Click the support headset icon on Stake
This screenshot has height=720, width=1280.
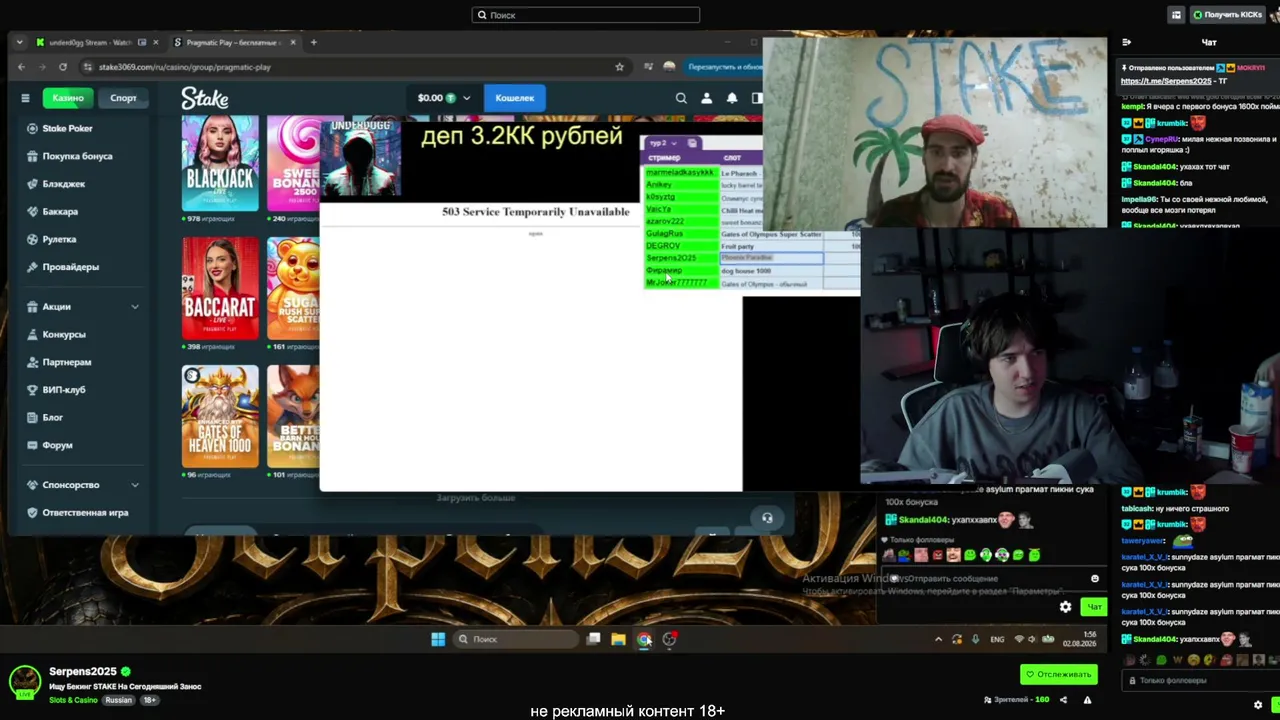767,518
